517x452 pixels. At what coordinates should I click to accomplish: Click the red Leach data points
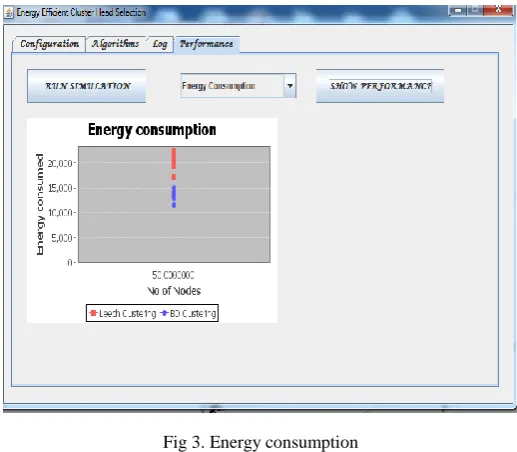pyautogui.click(x=174, y=163)
